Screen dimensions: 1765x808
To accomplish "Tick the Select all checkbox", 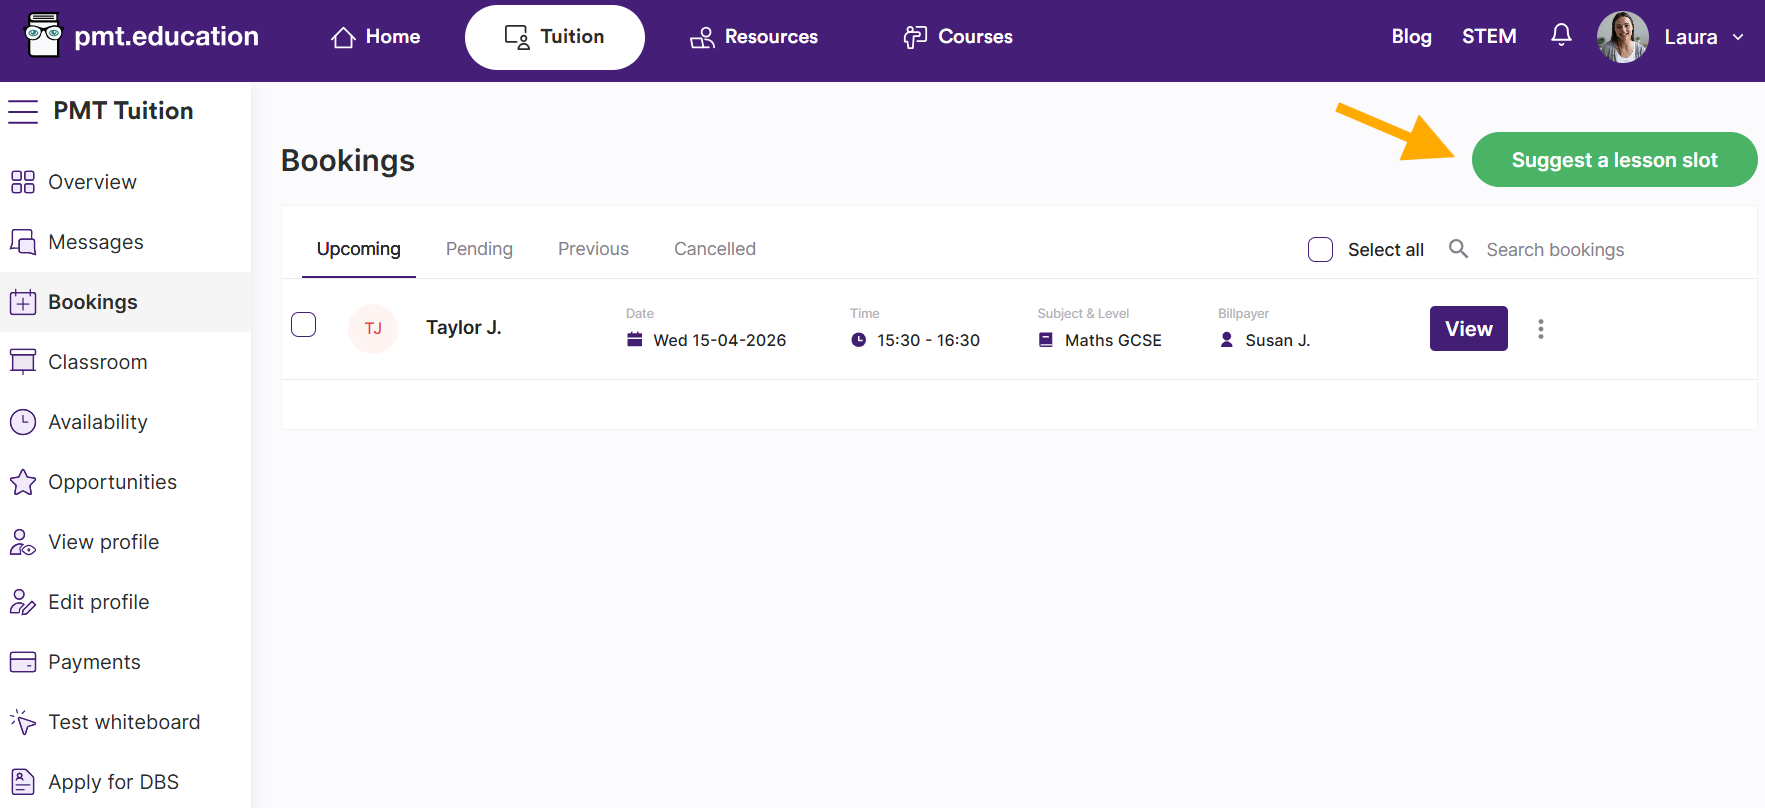I will [x=1320, y=249].
